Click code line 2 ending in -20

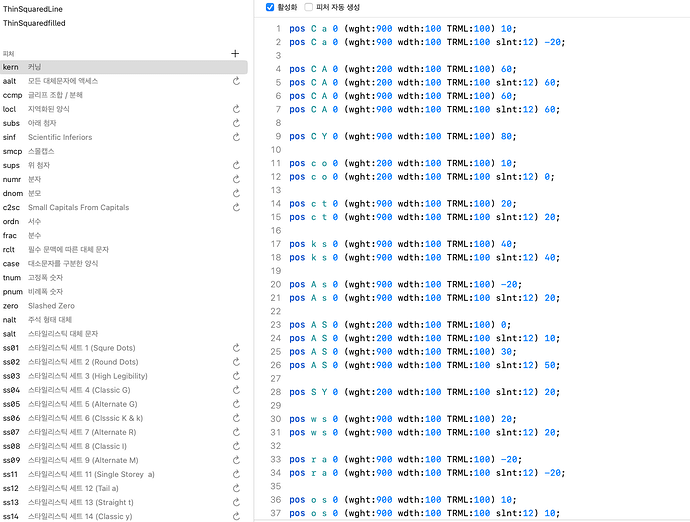tap(427, 42)
